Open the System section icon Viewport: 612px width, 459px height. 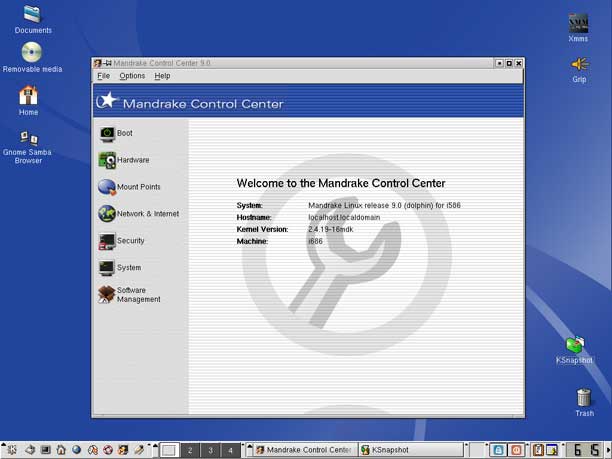pyautogui.click(x=107, y=268)
